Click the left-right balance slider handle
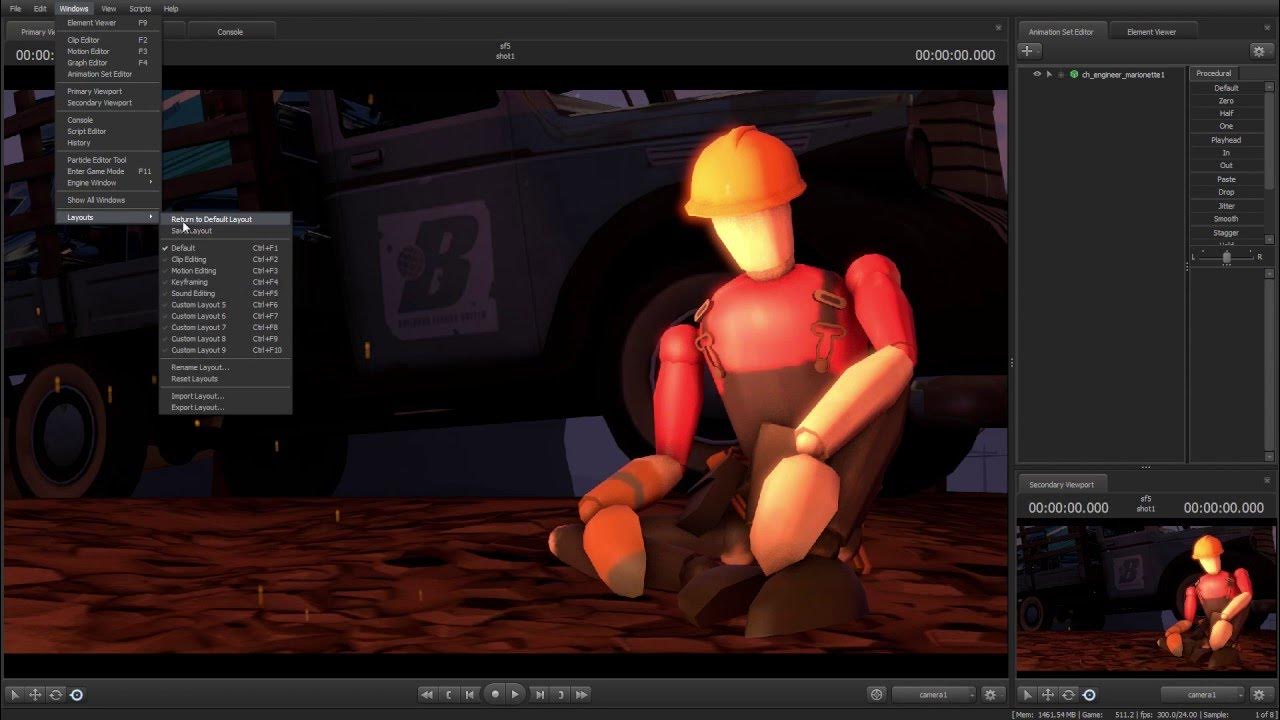 pos(1227,257)
